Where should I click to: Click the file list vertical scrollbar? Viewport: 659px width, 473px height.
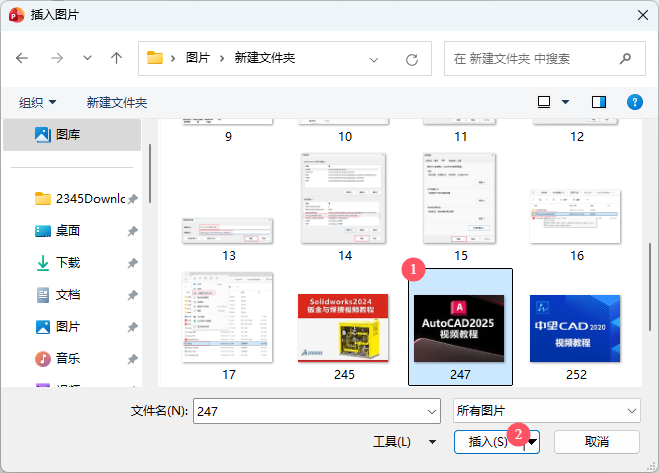pos(650,287)
